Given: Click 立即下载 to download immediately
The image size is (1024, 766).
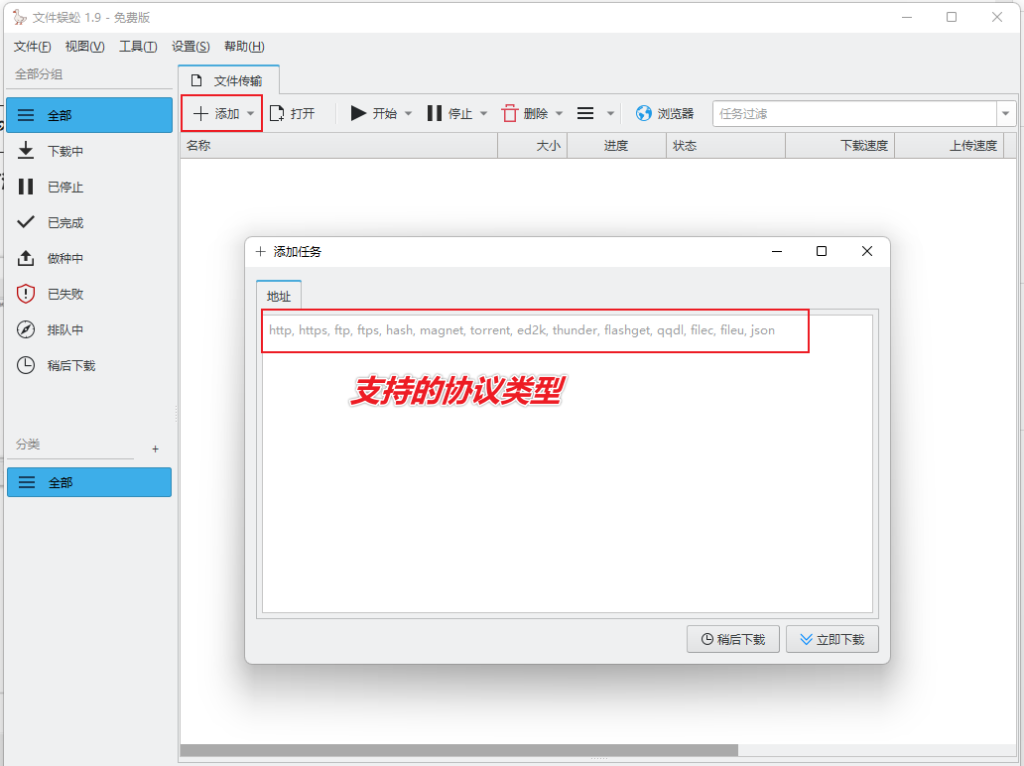Looking at the screenshot, I should pos(832,639).
